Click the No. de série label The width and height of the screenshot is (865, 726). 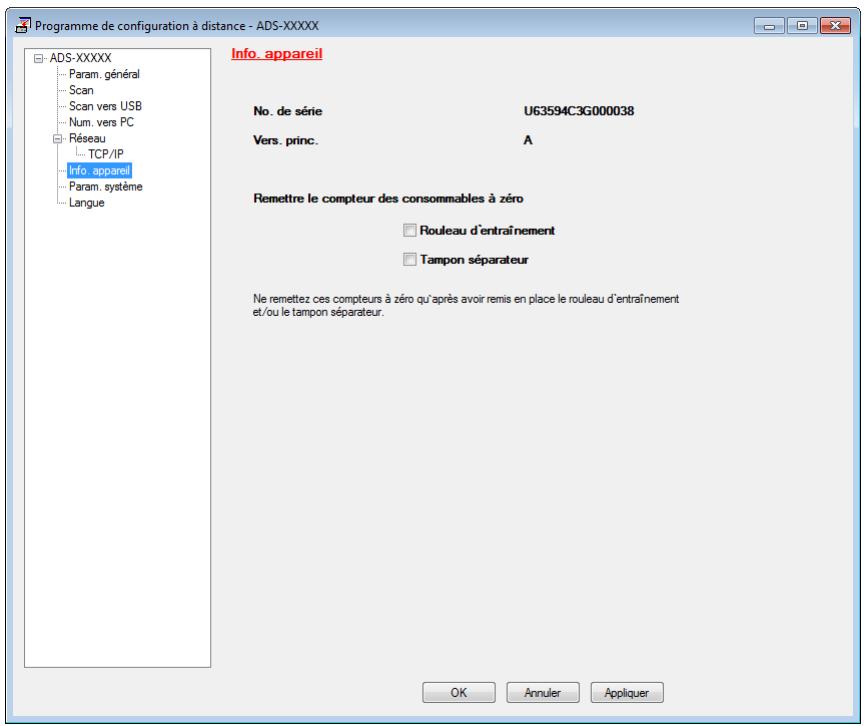pyautogui.click(x=287, y=111)
